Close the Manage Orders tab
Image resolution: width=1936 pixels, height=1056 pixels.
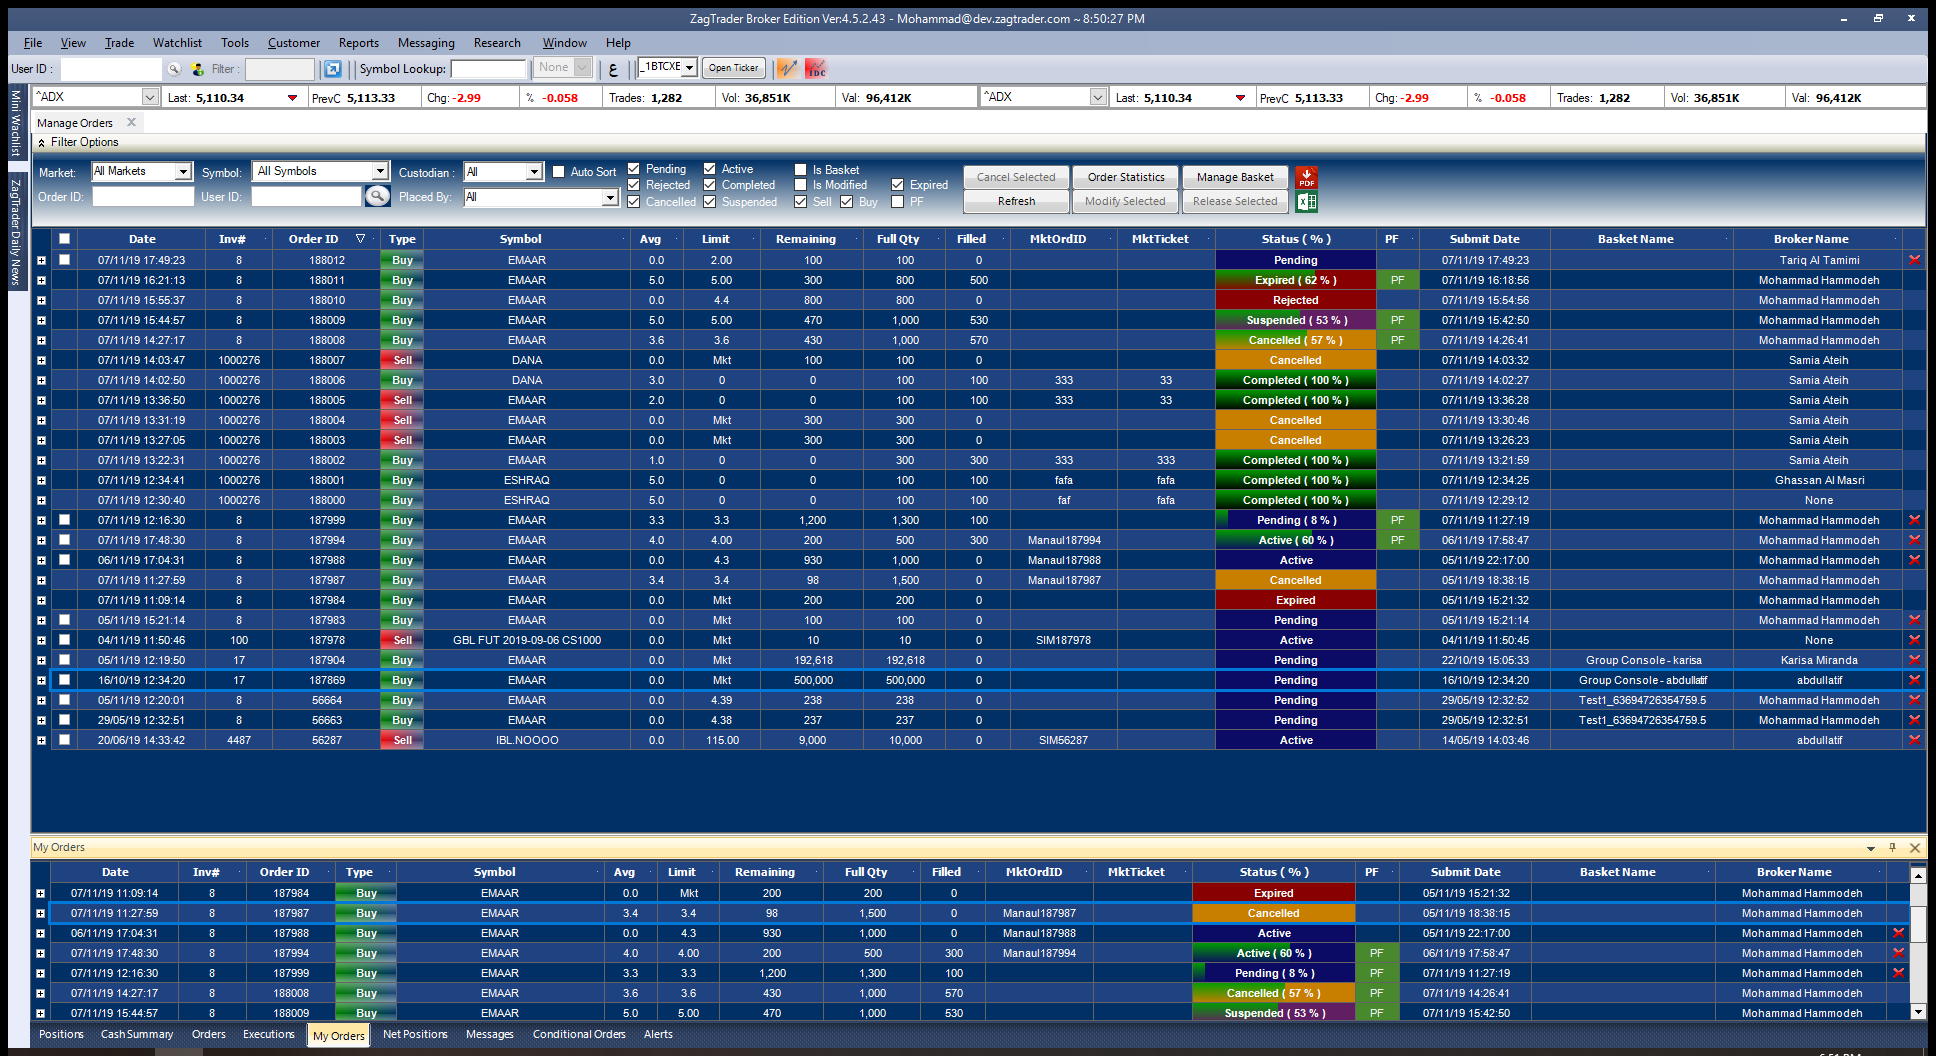[131, 122]
